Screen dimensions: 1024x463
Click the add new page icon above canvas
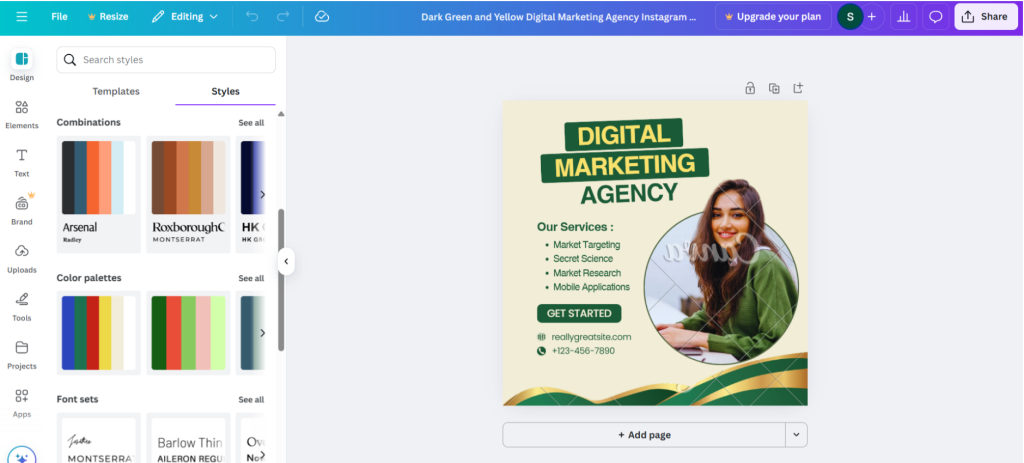[798, 88]
